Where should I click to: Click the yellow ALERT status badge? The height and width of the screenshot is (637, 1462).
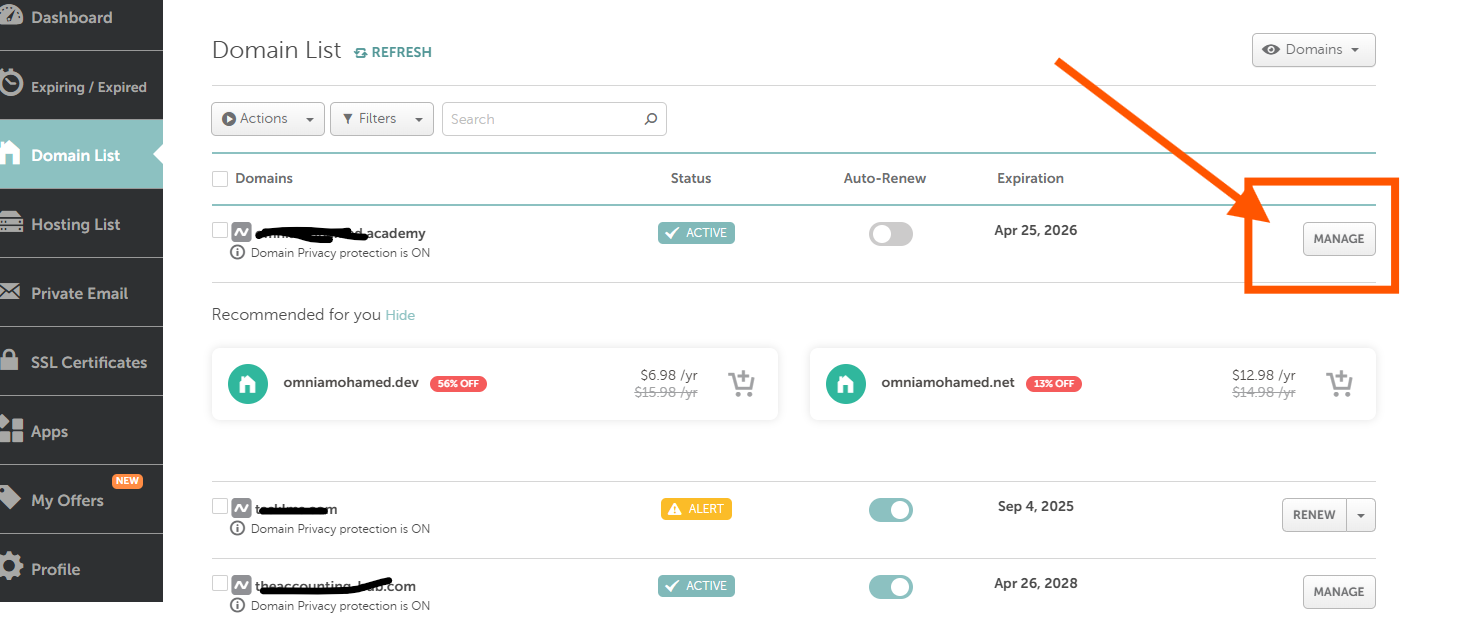tap(696, 509)
